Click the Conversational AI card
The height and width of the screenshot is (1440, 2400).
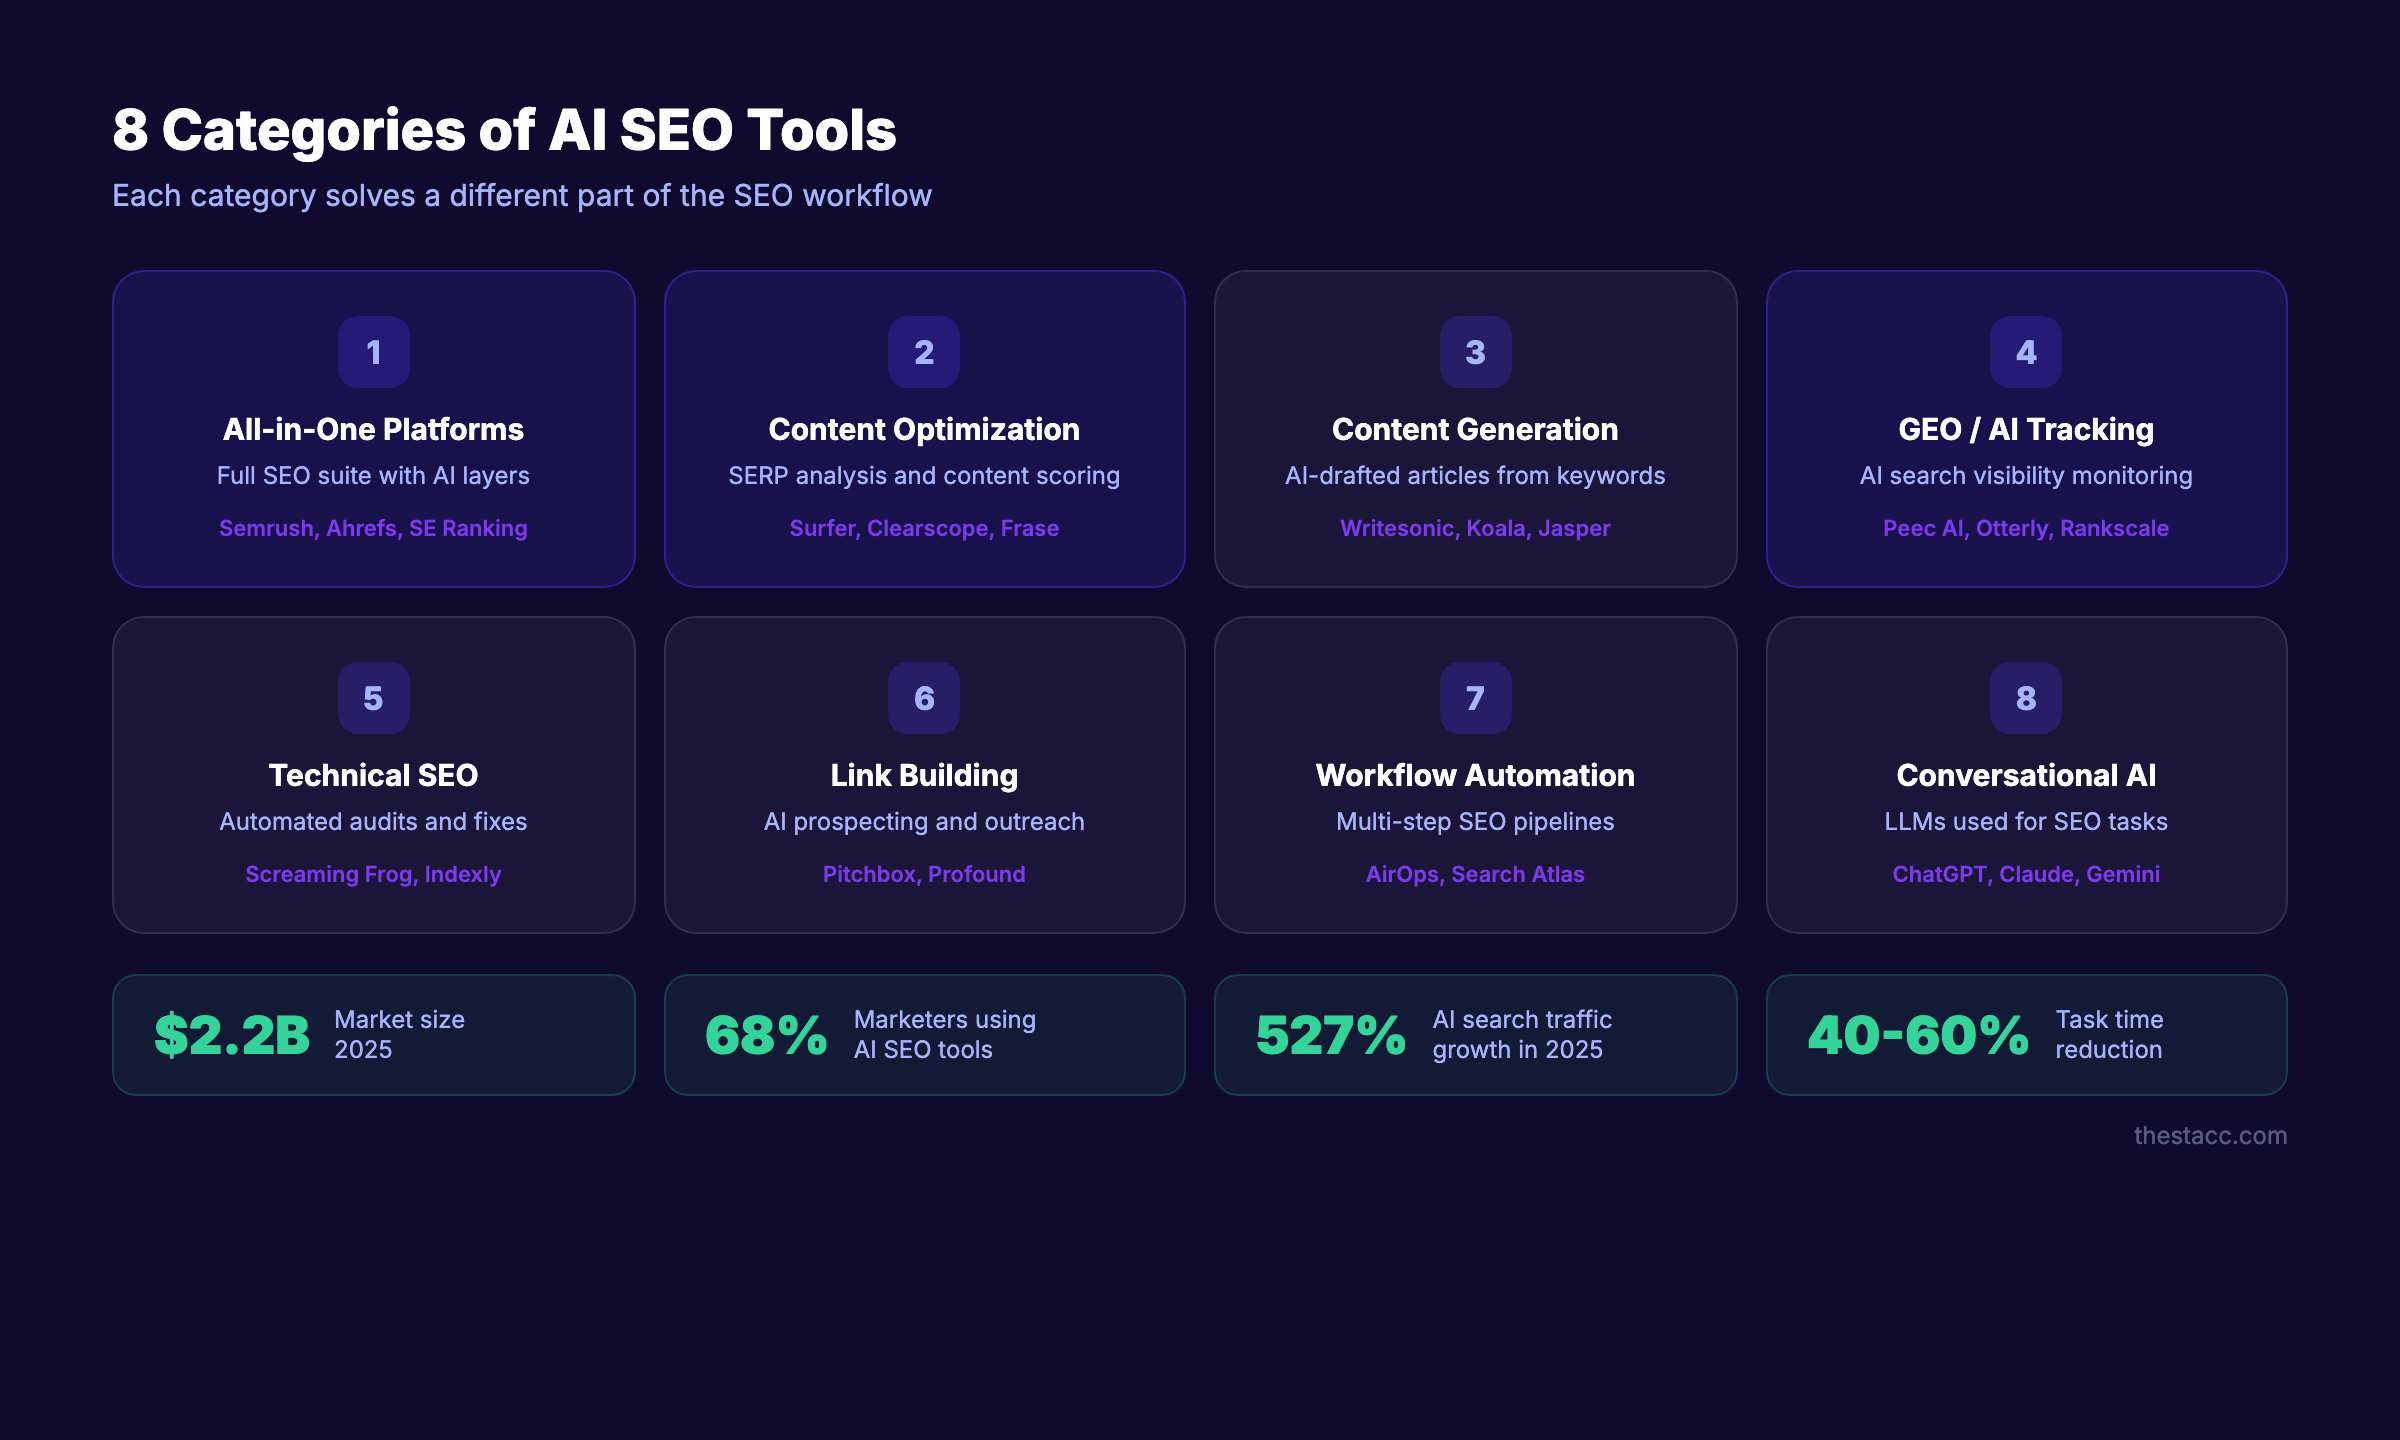(2026, 775)
